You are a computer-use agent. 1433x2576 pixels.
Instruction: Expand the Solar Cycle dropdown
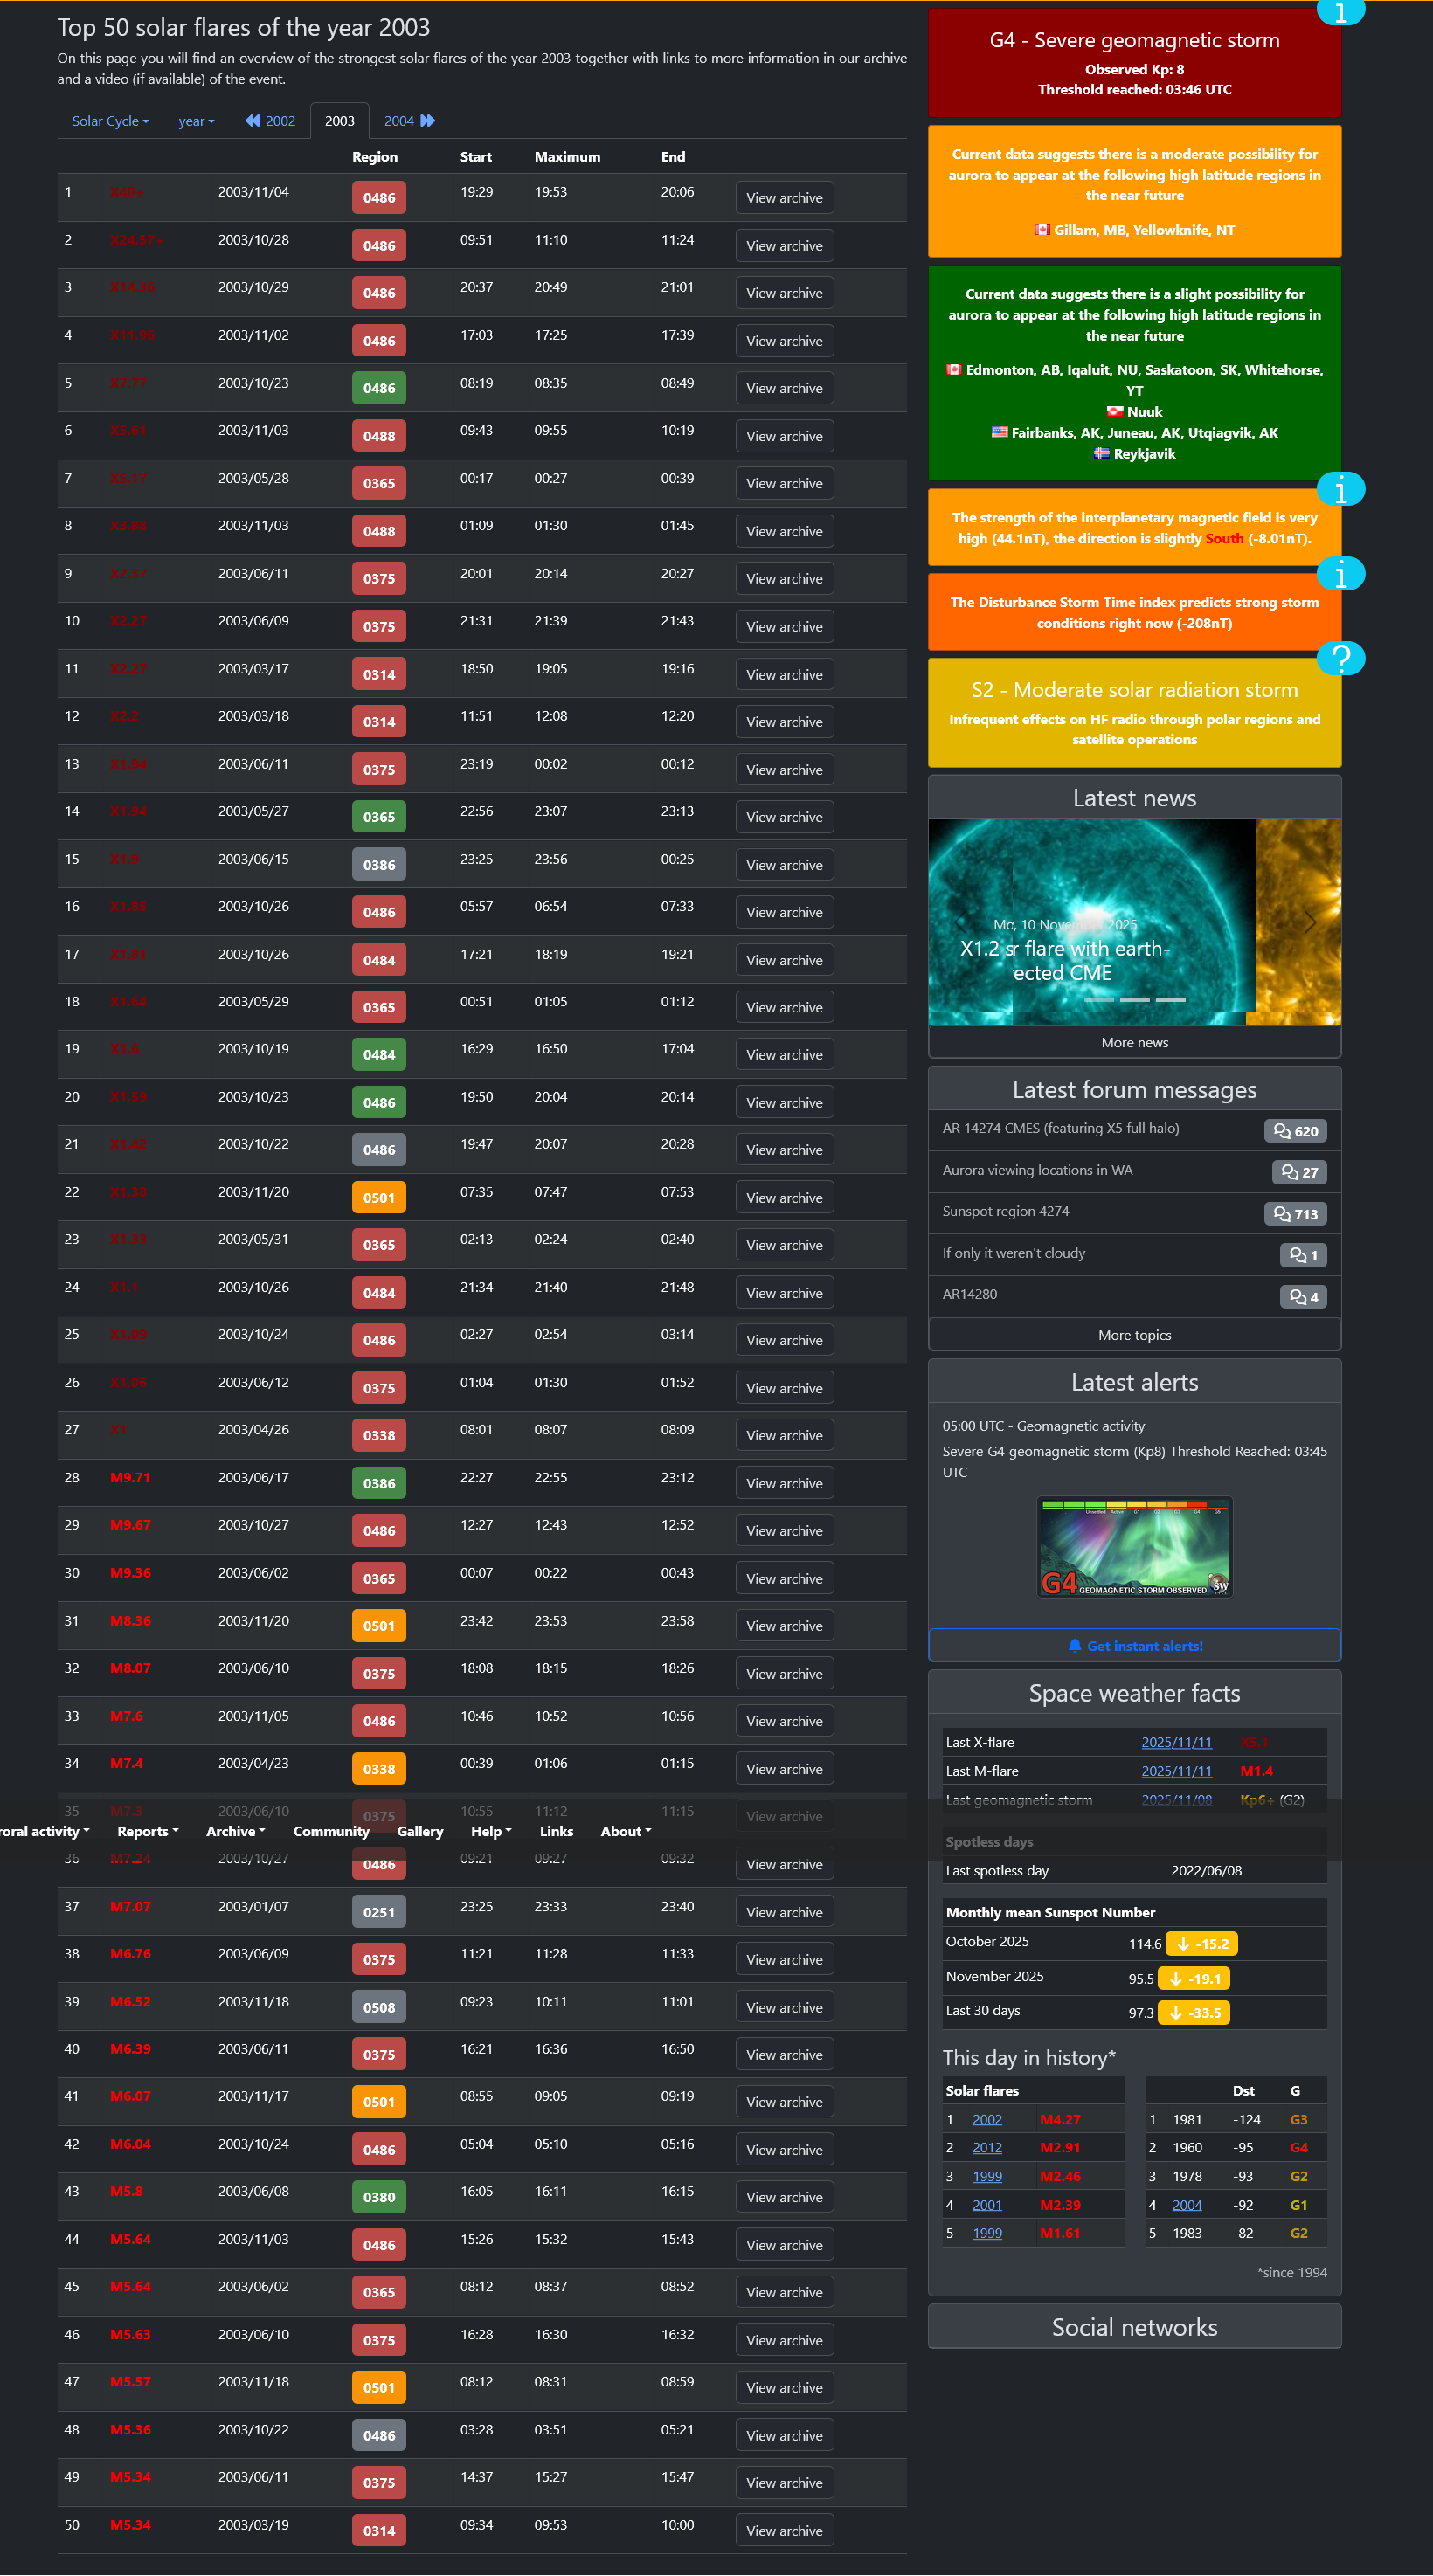(110, 121)
